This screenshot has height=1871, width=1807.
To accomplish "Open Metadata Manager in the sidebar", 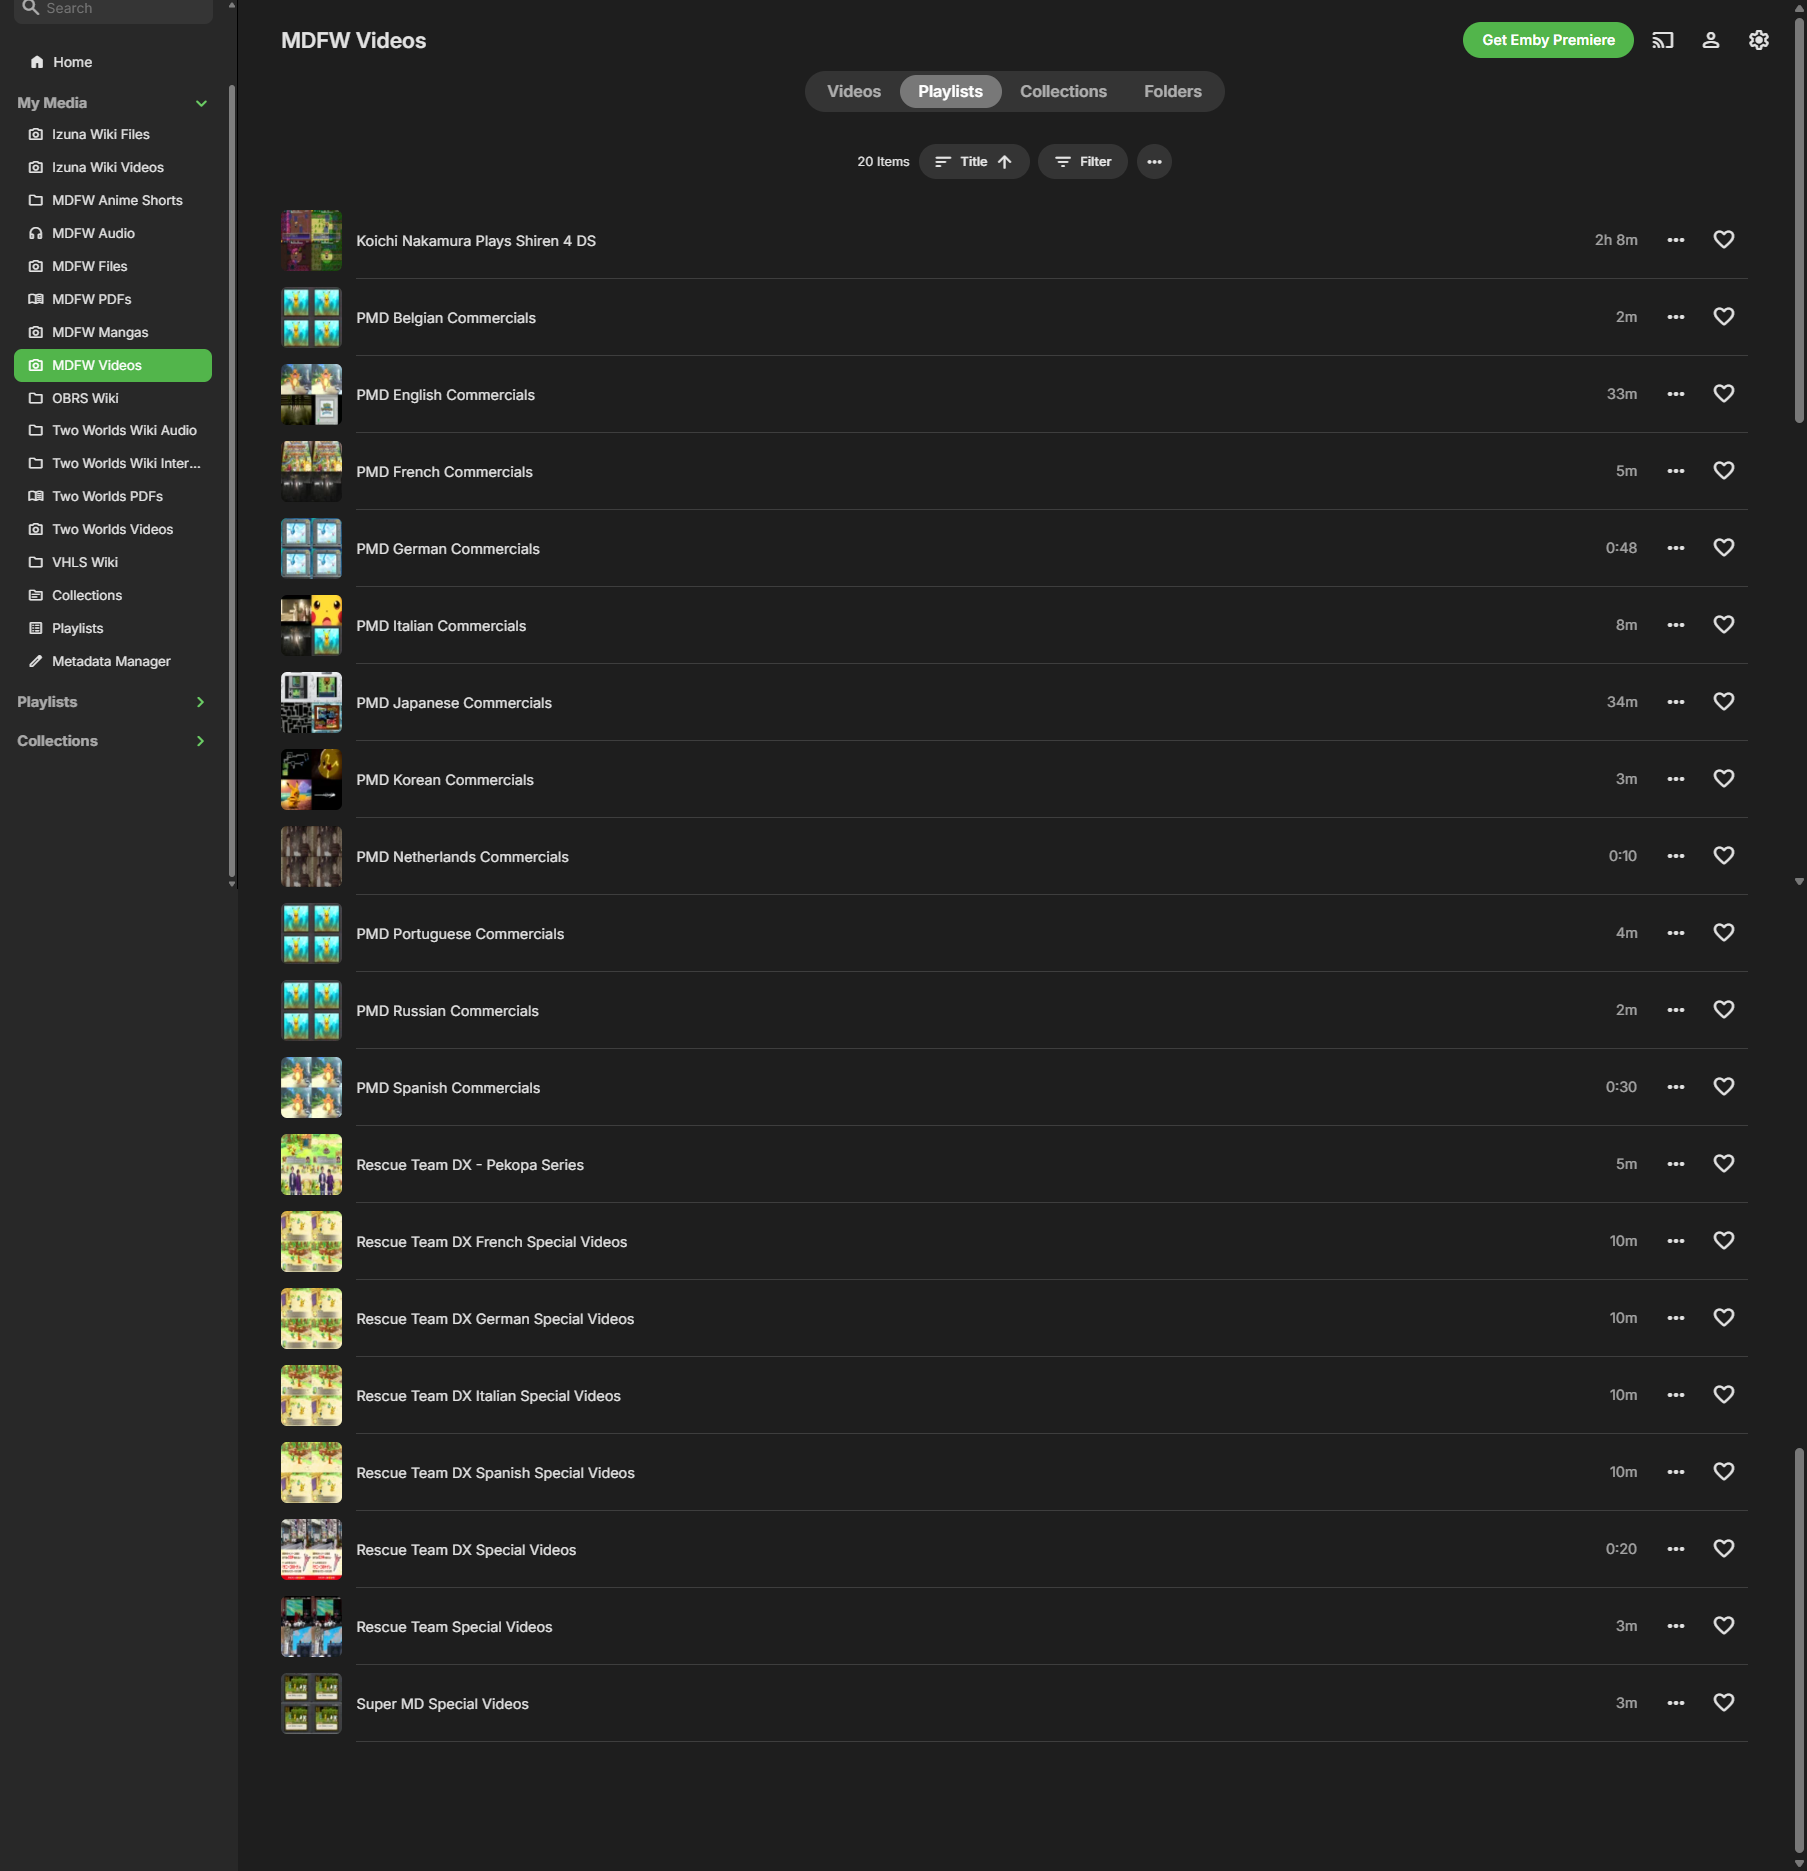I will [x=110, y=661].
